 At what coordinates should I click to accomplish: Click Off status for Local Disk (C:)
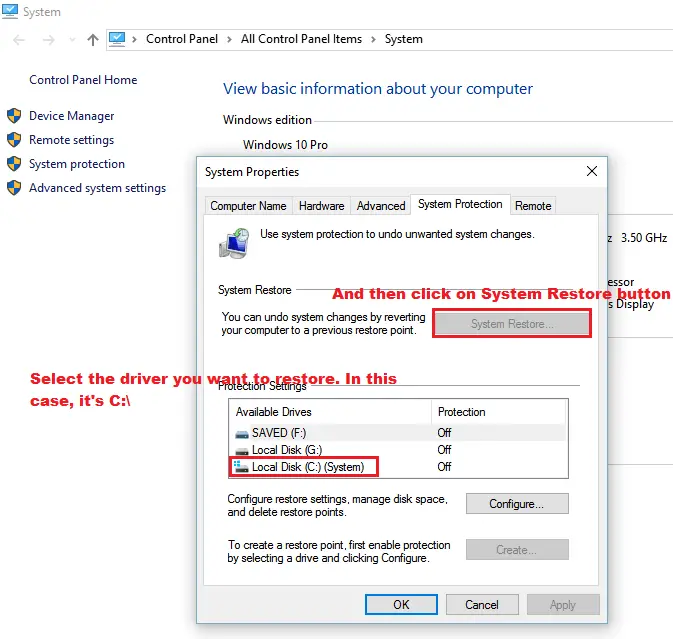point(444,467)
